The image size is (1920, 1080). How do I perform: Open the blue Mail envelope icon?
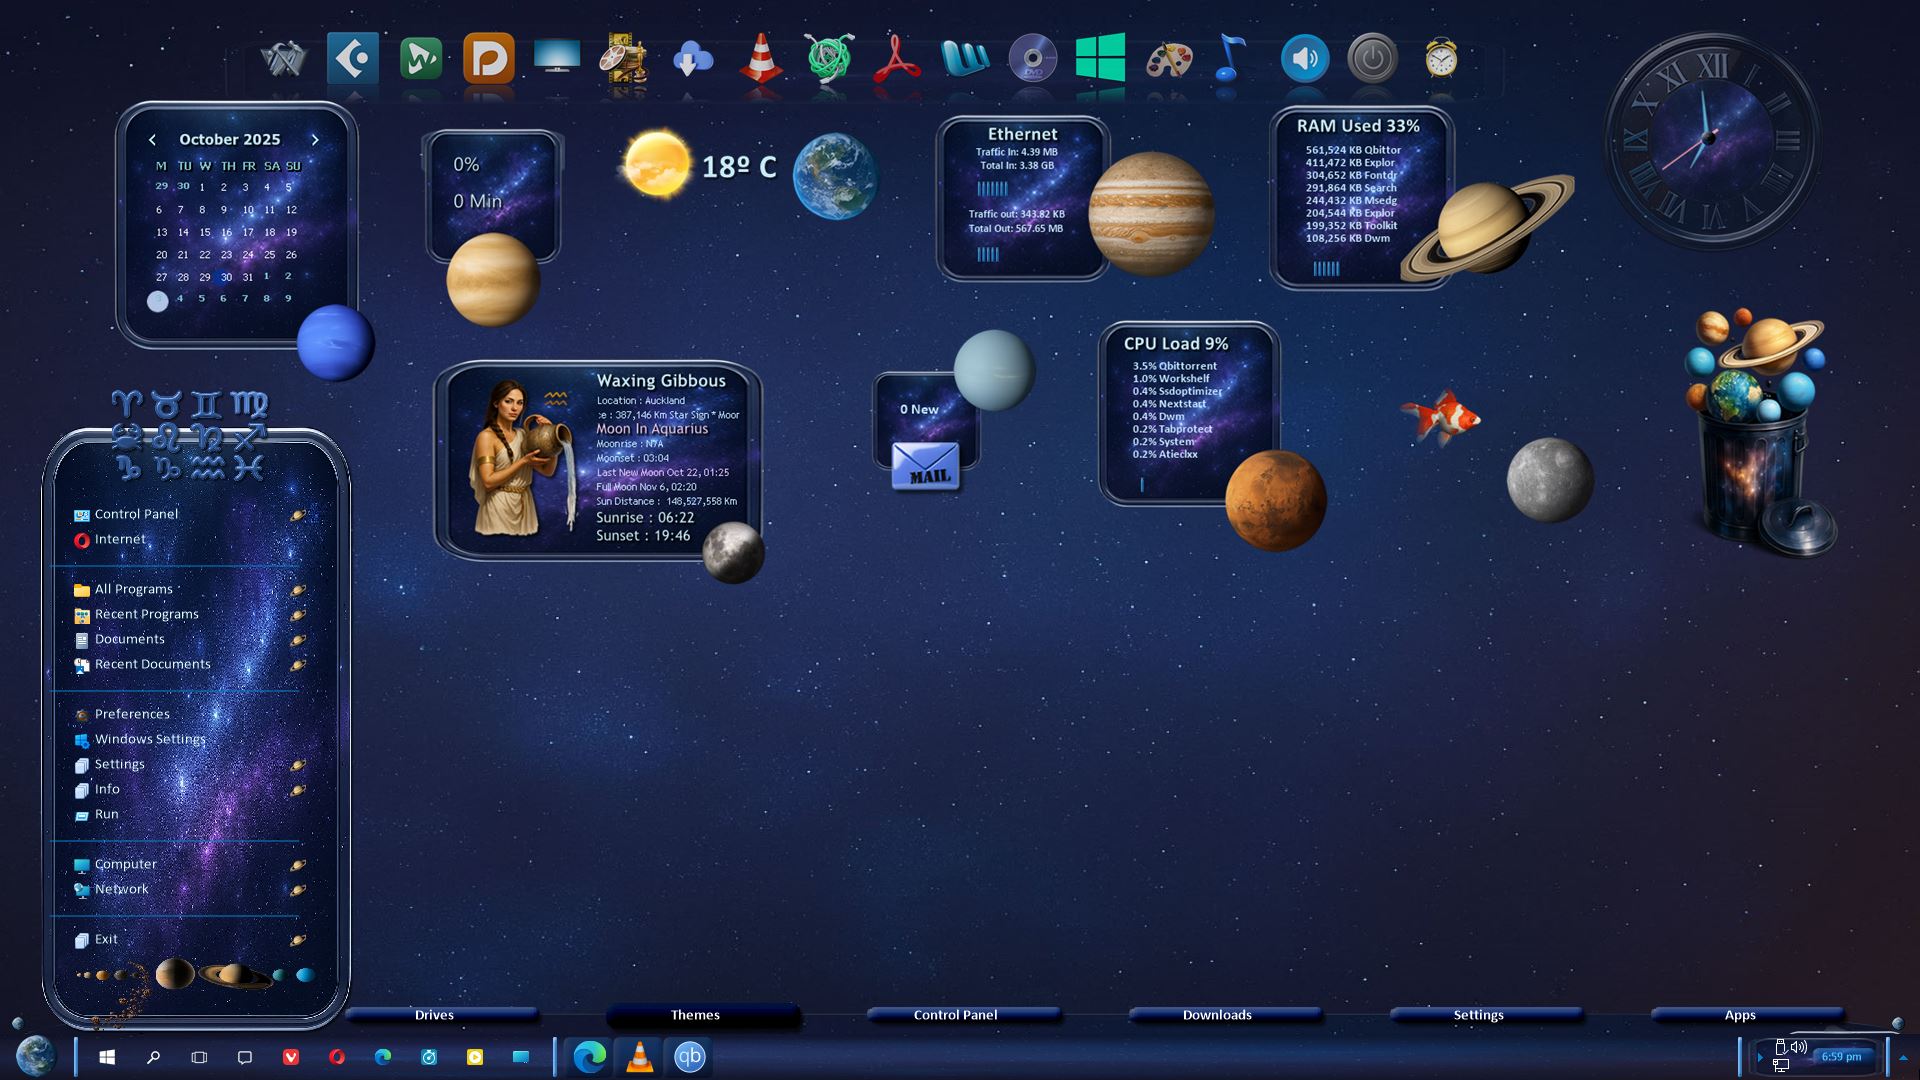tap(925, 466)
